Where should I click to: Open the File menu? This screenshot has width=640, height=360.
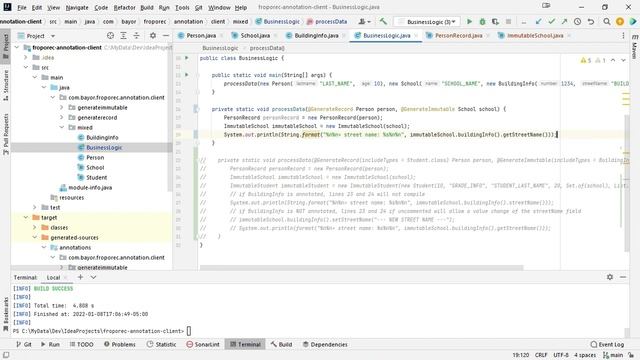coord(22,7)
